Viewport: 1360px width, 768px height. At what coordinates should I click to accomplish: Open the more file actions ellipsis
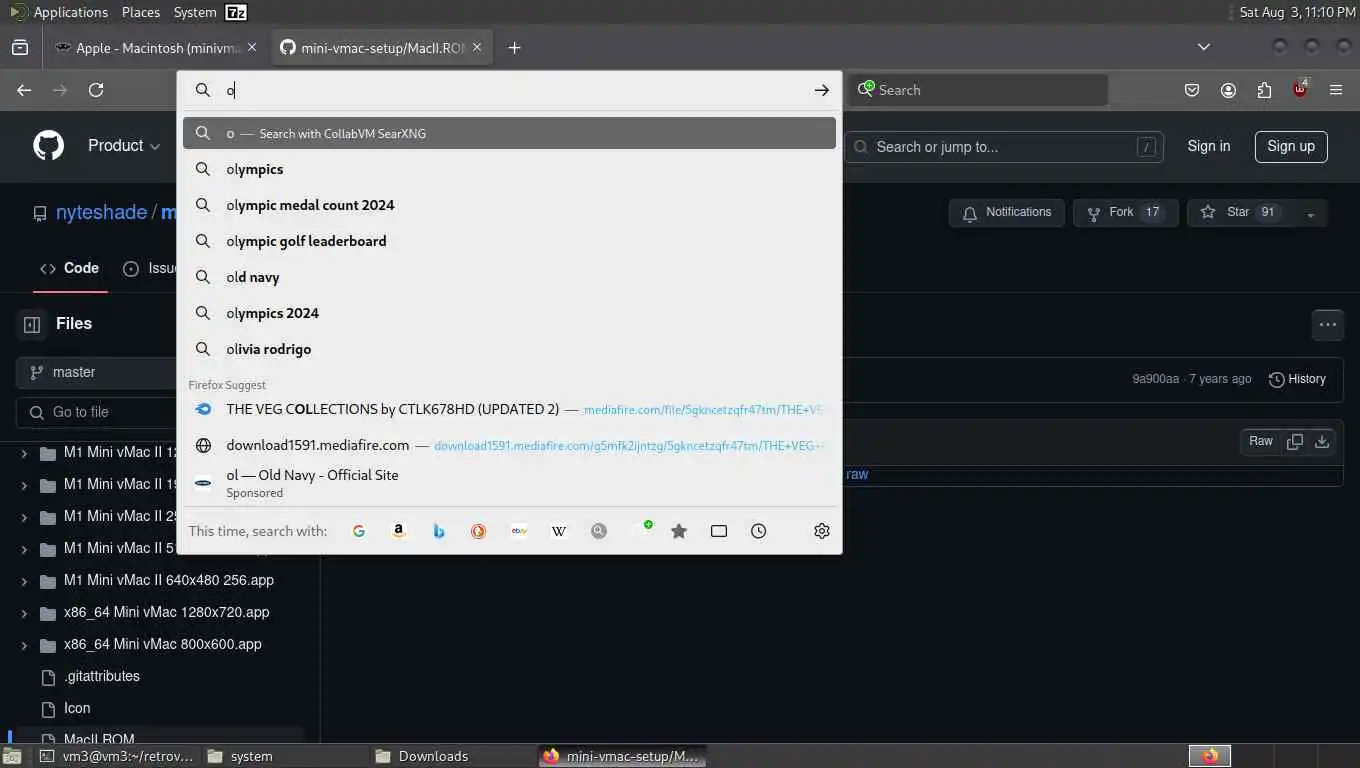click(1328, 324)
